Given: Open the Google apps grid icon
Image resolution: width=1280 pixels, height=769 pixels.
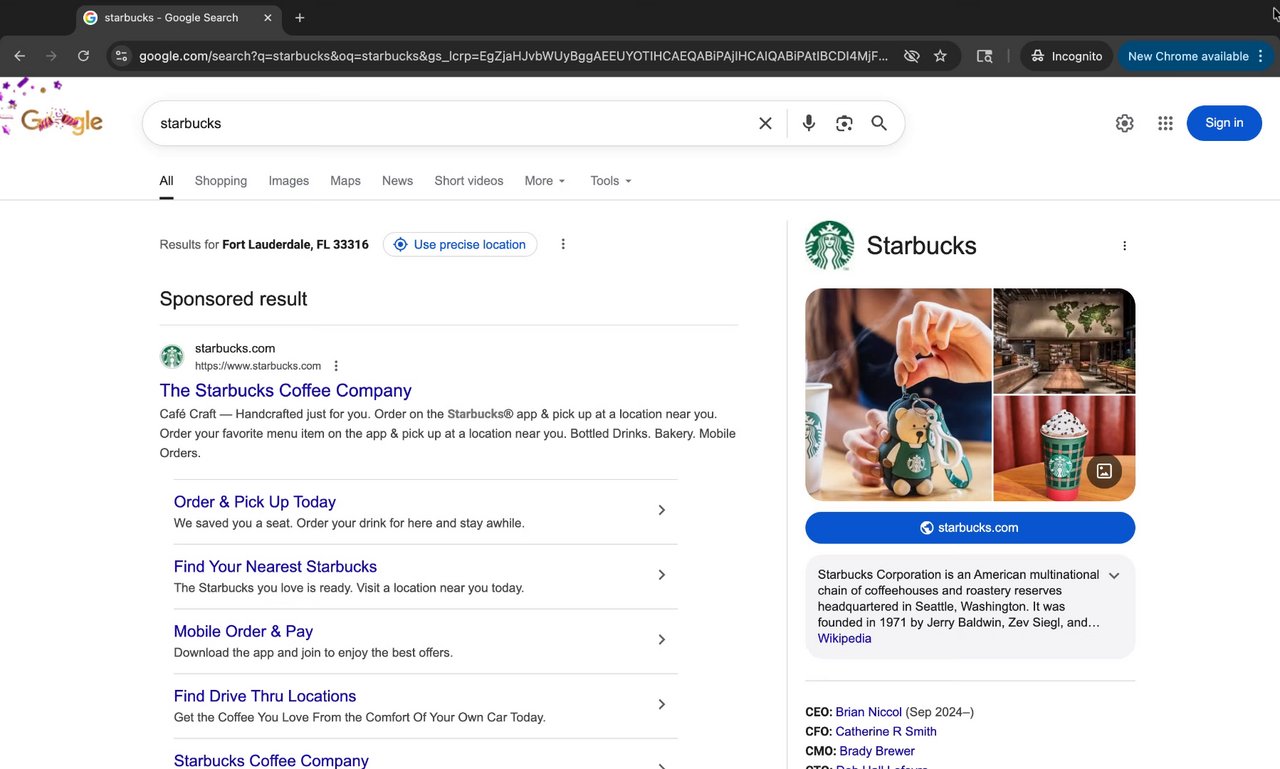Looking at the screenshot, I should click(x=1165, y=123).
